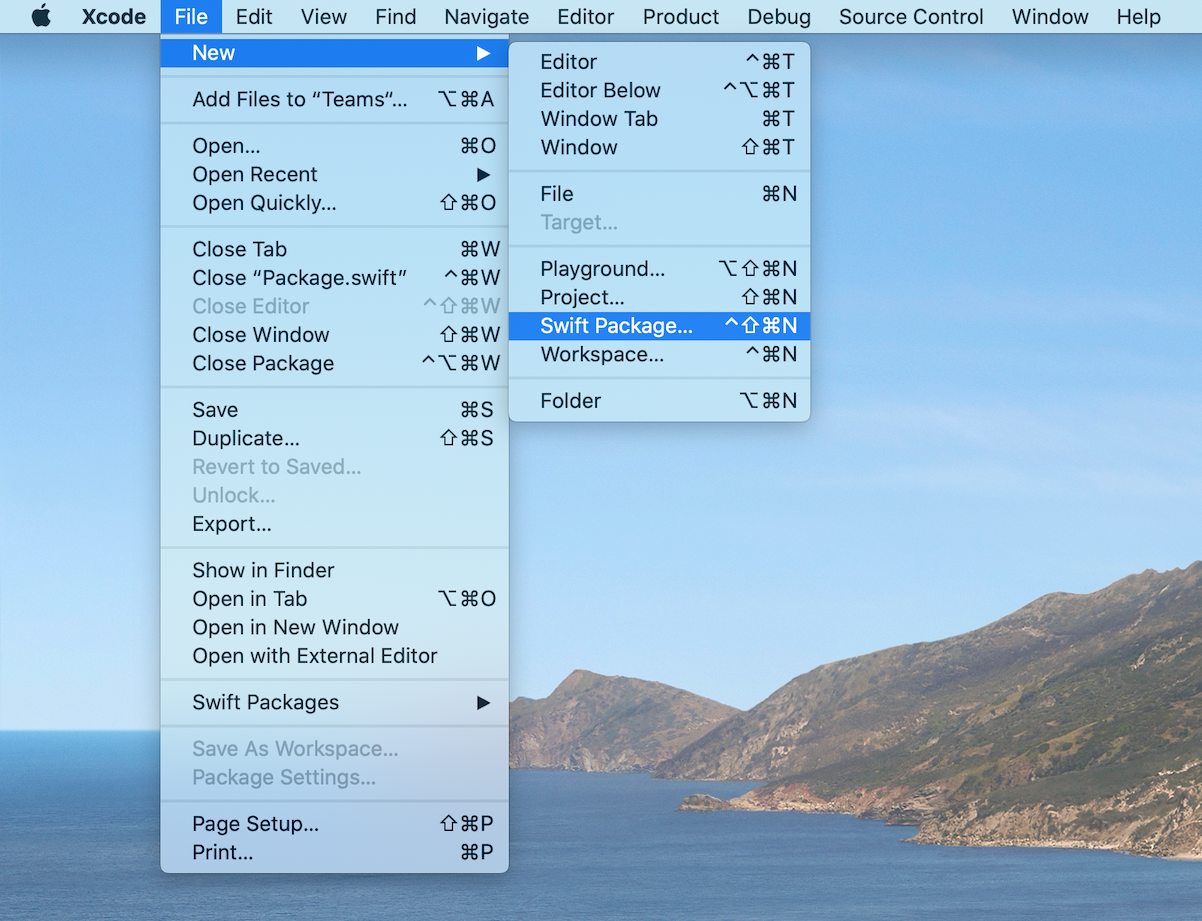Select Workspace… in New submenu

pyautogui.click(x=601, y=355)
